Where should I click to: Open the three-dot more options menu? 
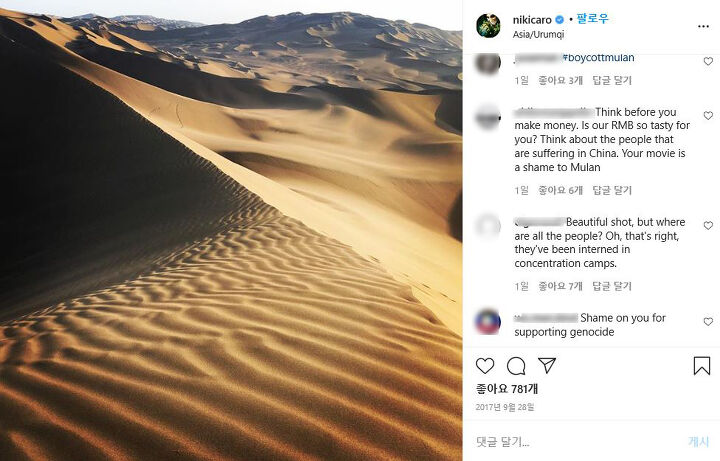[x=703, y=27]
